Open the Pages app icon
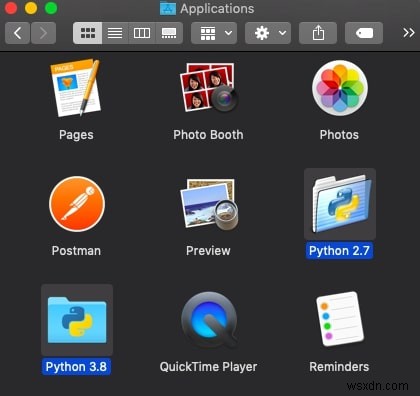Viewport: 420px width, 396px height. pyautogui.click(x=76, y=88)
